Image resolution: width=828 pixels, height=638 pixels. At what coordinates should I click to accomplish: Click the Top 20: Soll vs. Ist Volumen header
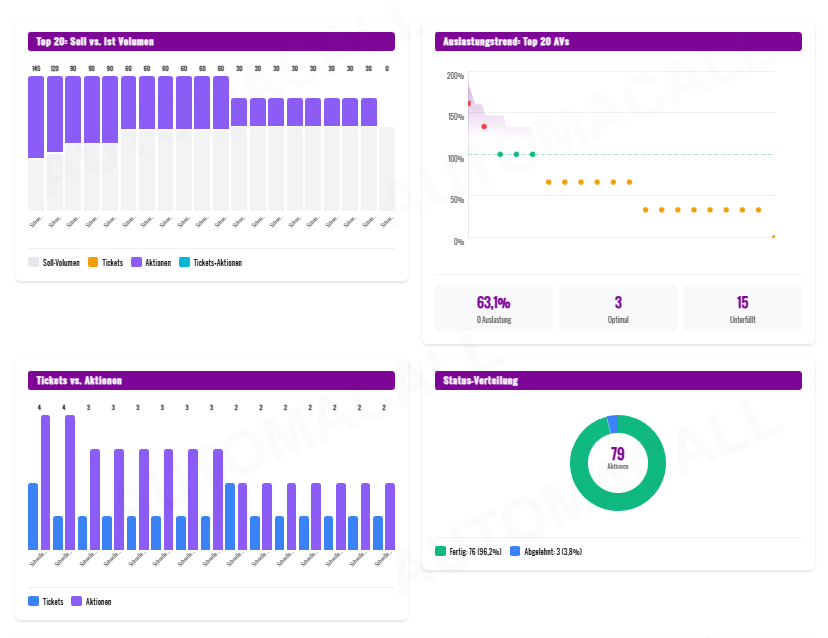pyautogui.click(x=211, y=41)
